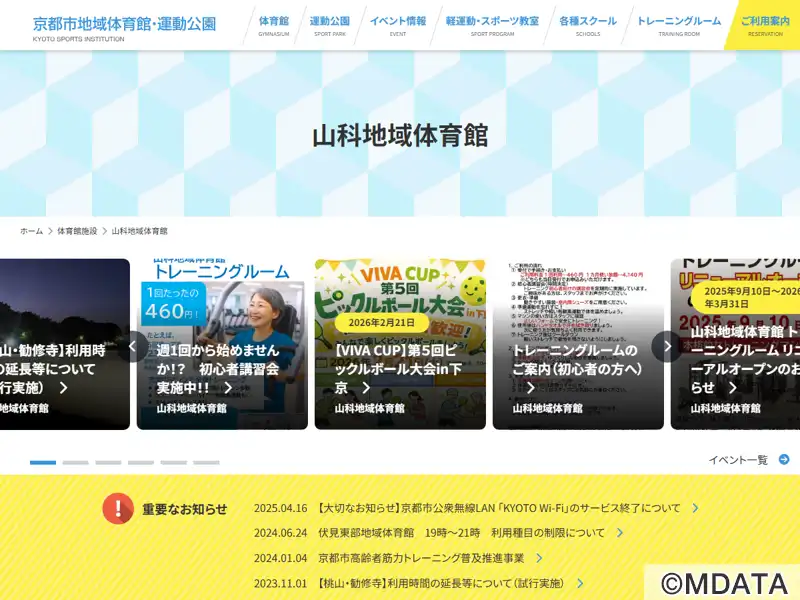Click the date 2025.04.16
Screen dimensions: 800x600
281,508
